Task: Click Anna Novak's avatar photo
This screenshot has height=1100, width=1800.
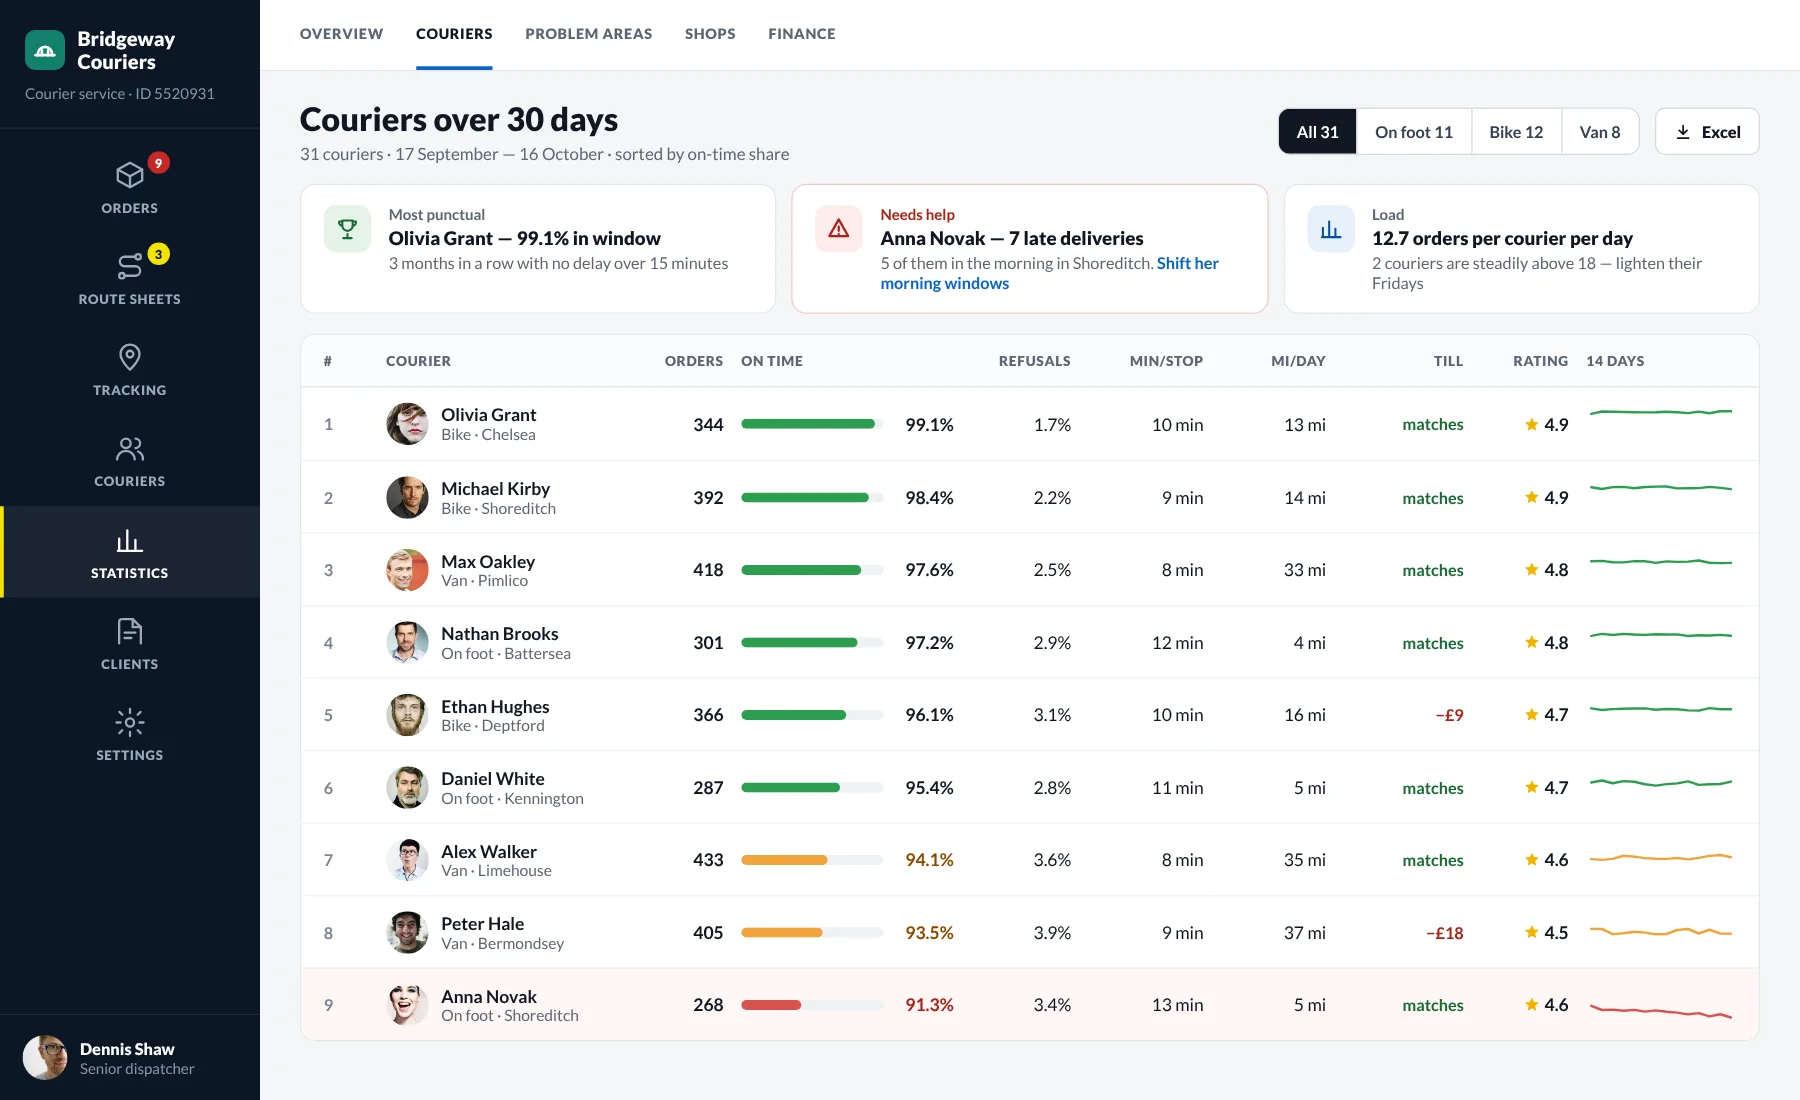Action: tap(407, 1005)
